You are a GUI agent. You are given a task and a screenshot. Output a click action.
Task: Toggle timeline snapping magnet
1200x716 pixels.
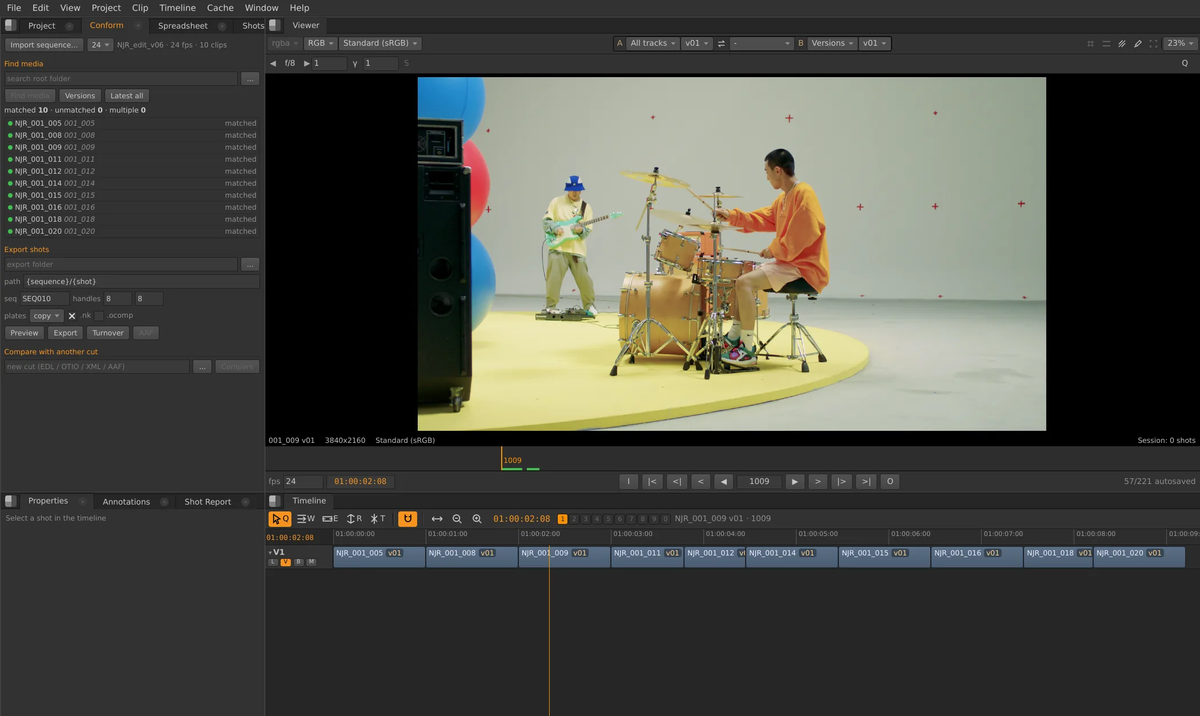click(407, 519)
